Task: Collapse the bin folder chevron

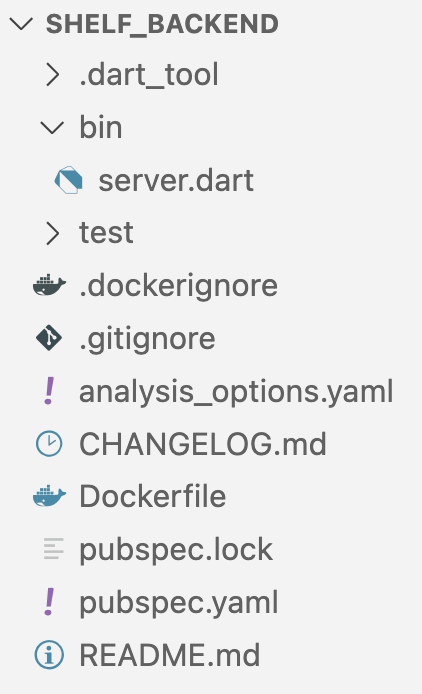Action: tap(52, 127)
